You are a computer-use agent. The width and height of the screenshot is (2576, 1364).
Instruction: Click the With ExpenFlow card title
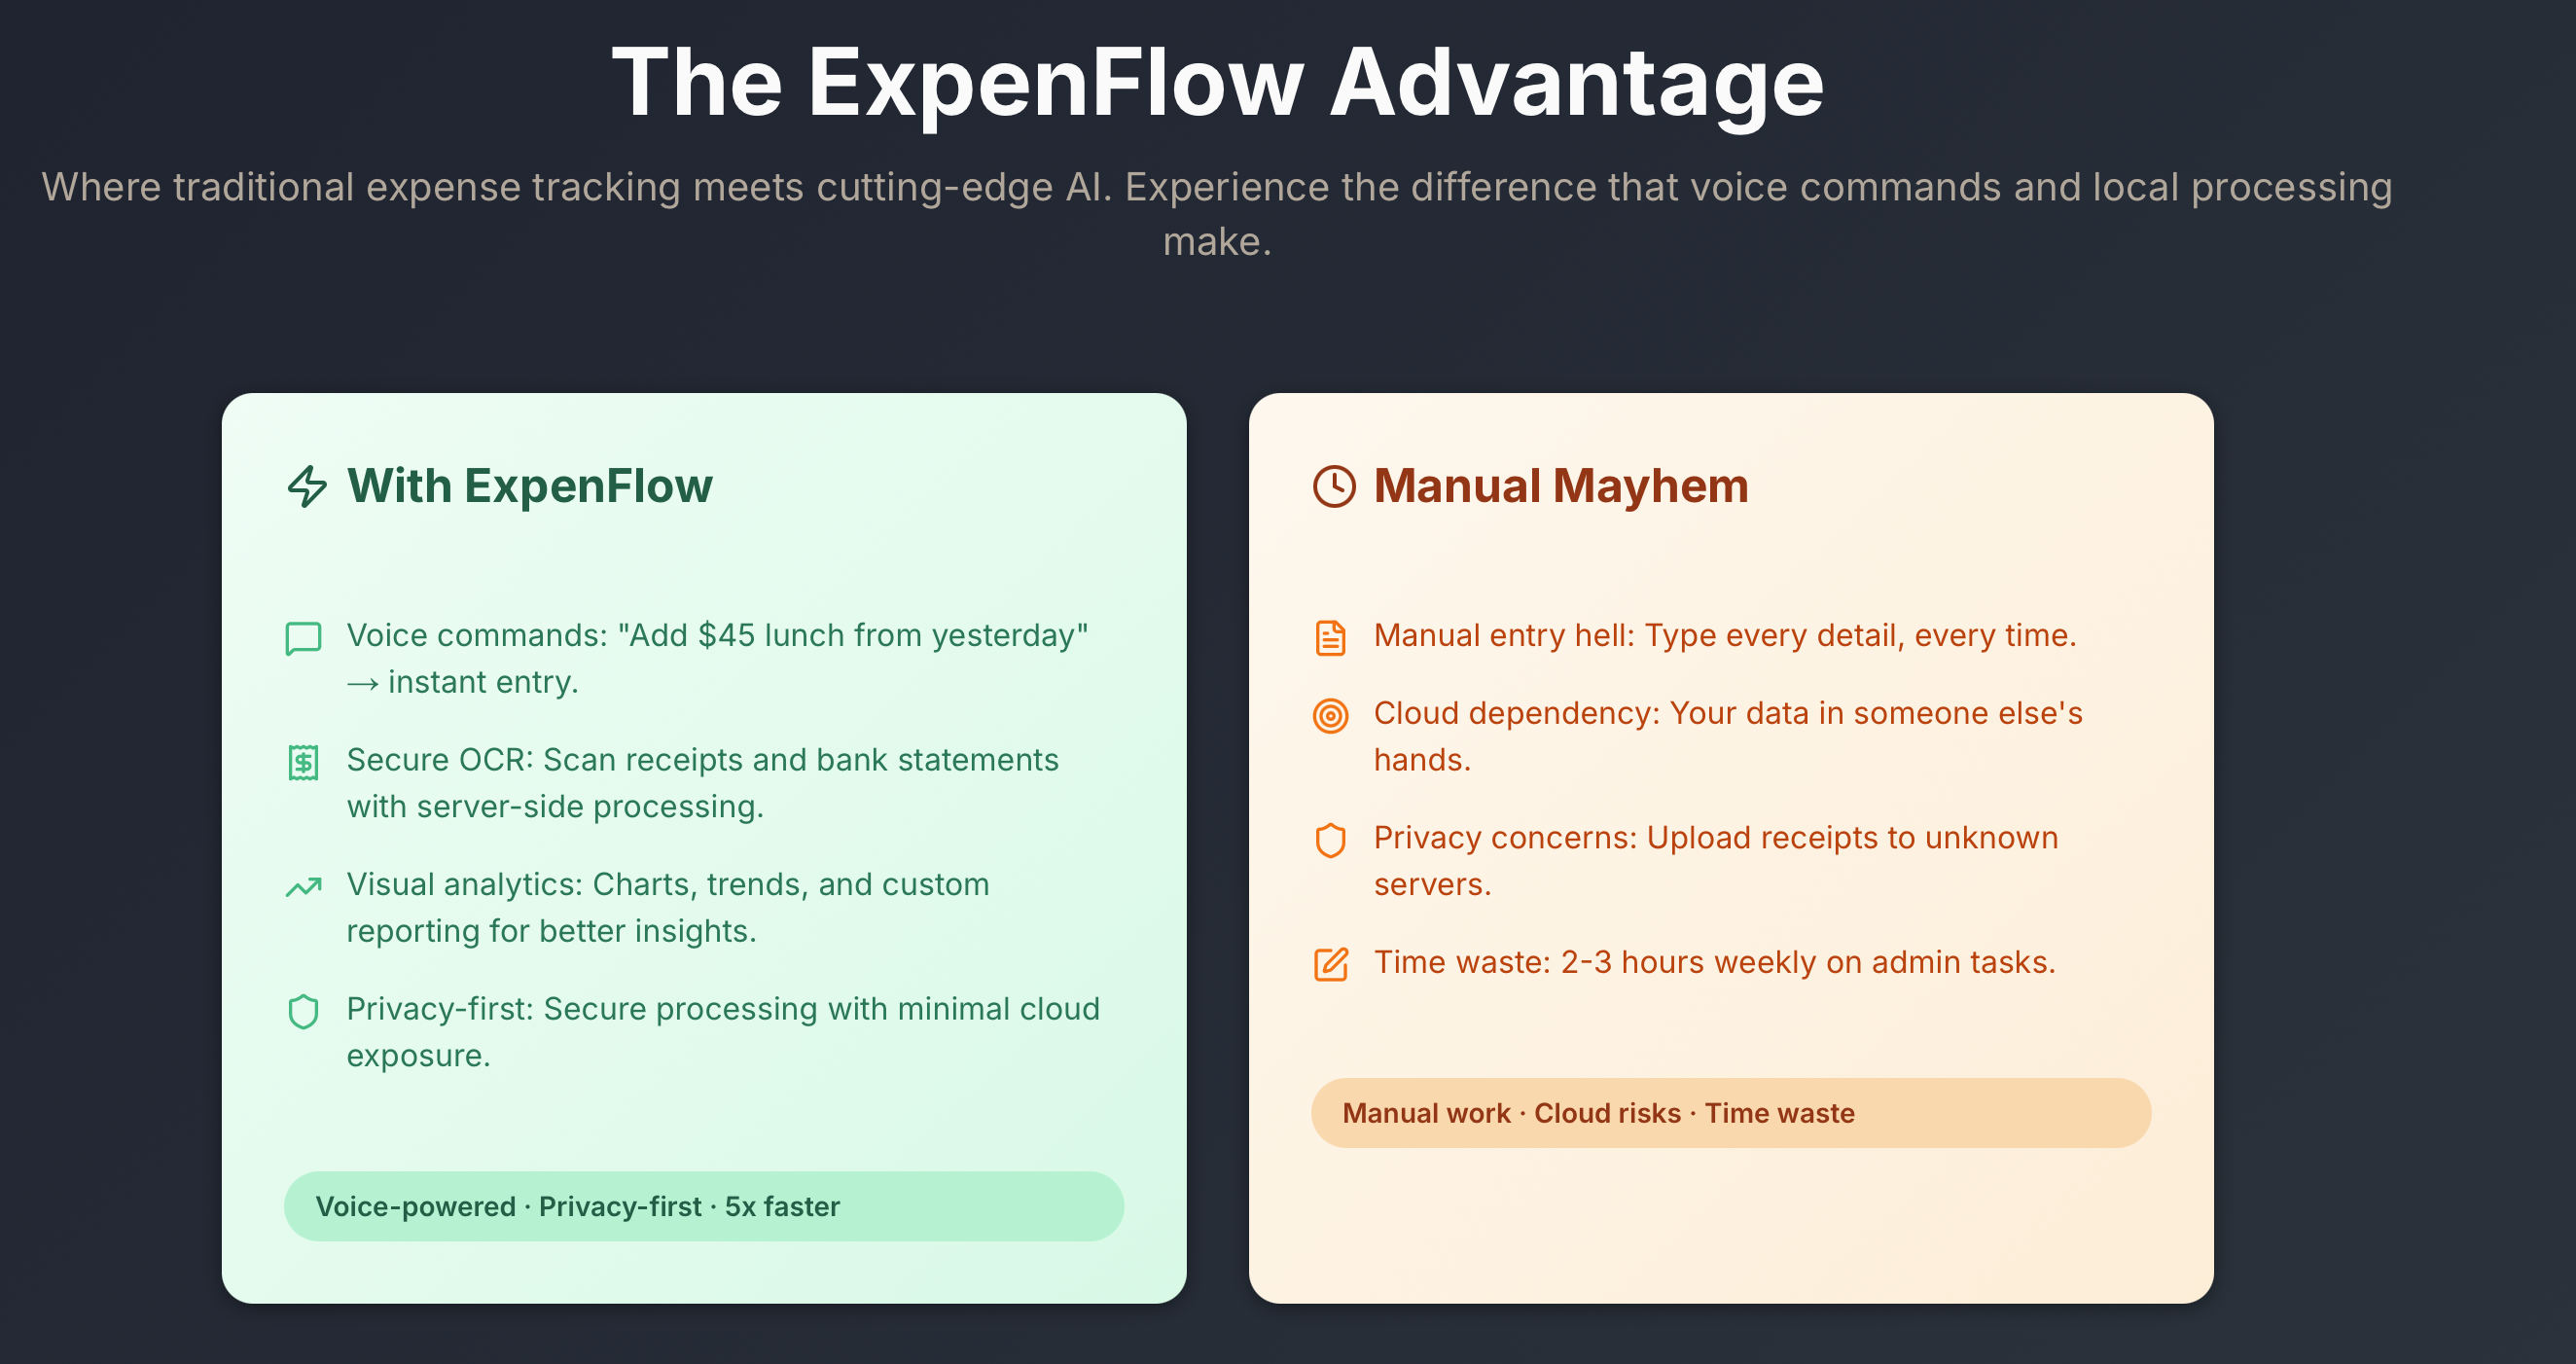pyautogui.click(x=529, y=486)
